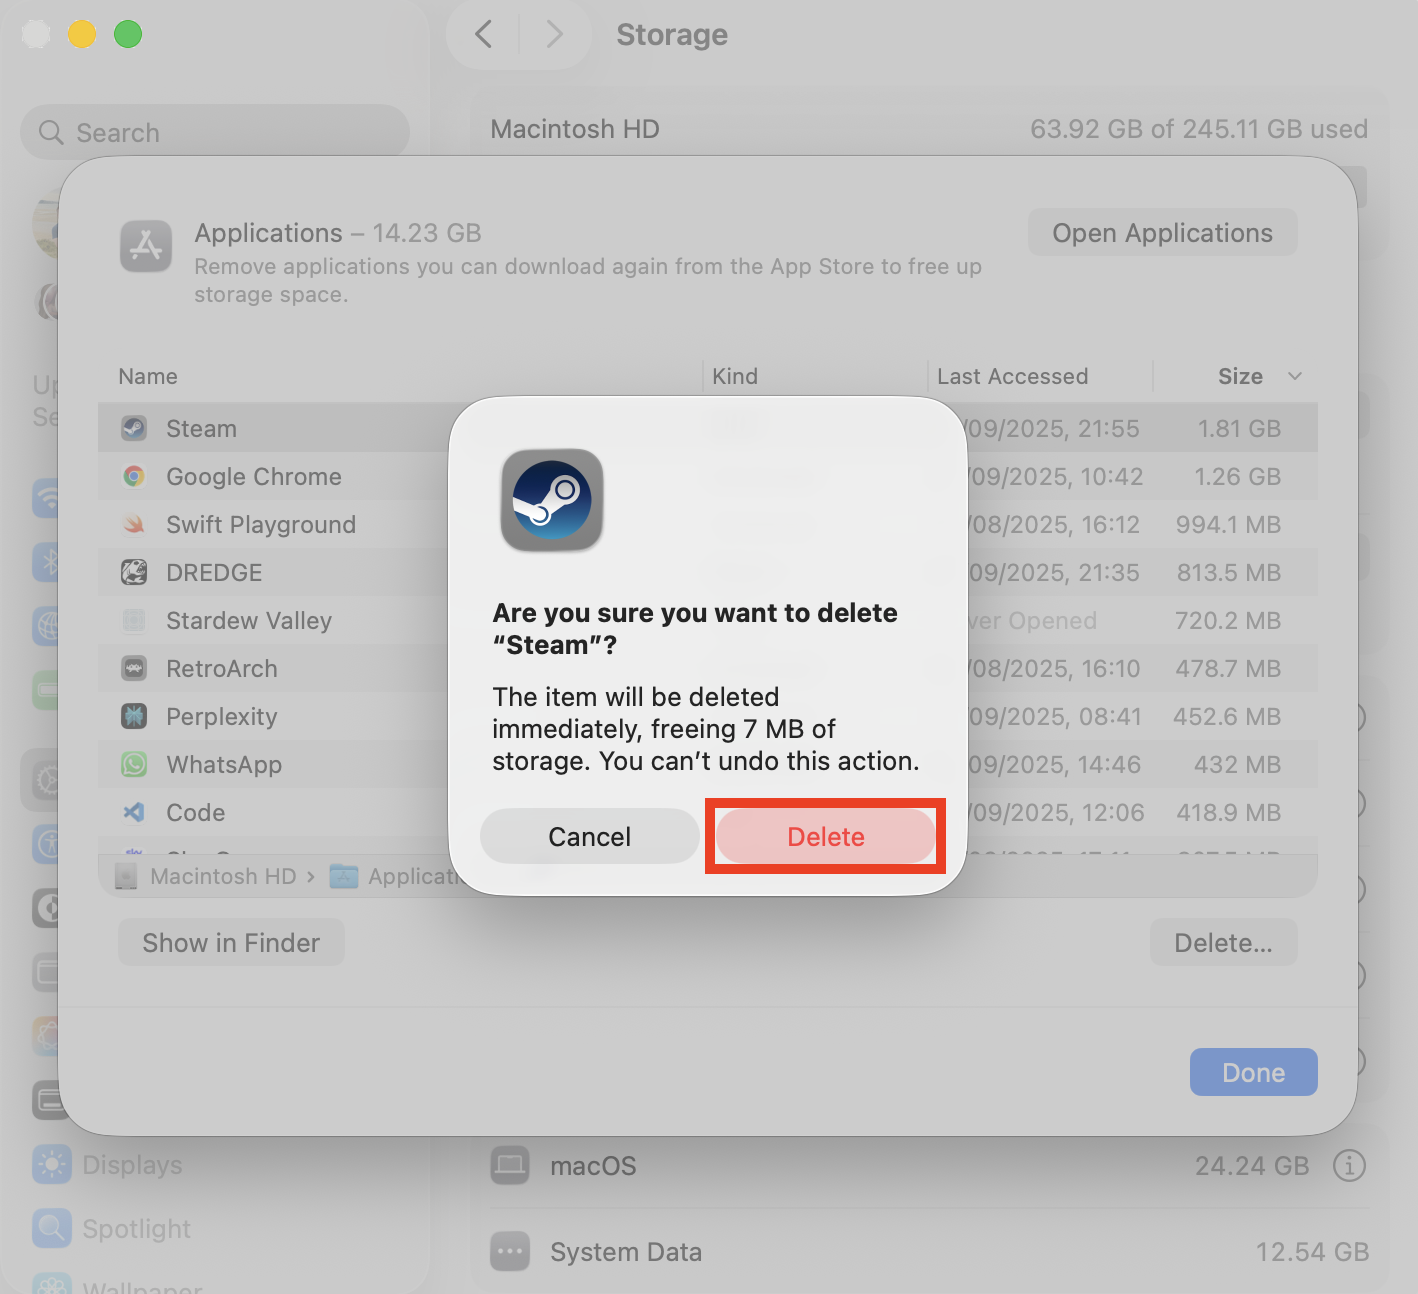Click the RetroArch app icon
Viewport: 1418px width, 1294px height.
(x=133, y=668)
